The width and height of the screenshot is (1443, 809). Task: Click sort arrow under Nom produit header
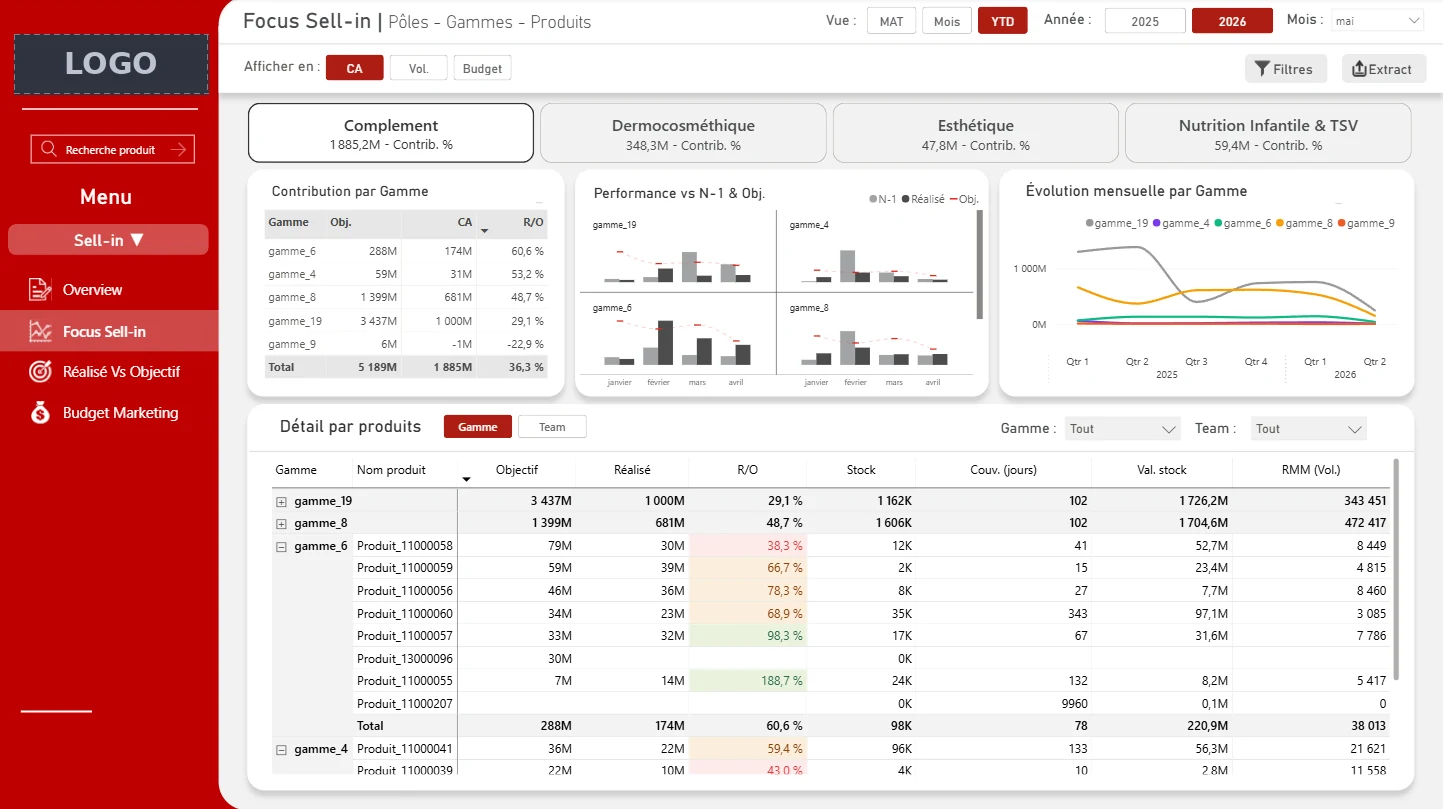[x=465, y=480]
